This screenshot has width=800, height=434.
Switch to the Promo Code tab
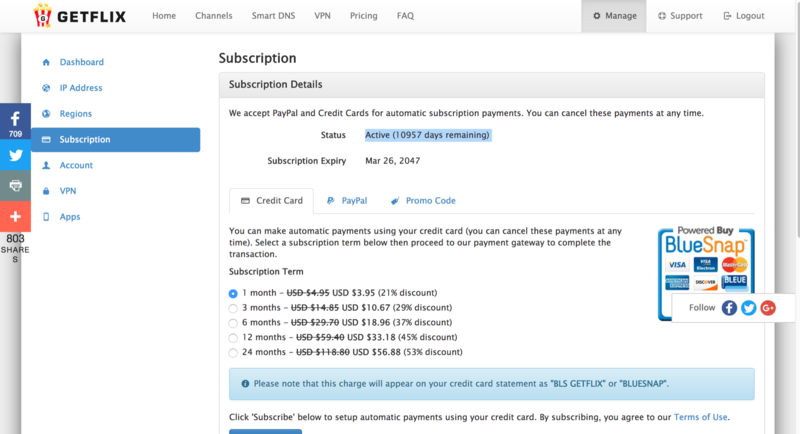pyautogui.click(x=423, y=201)
